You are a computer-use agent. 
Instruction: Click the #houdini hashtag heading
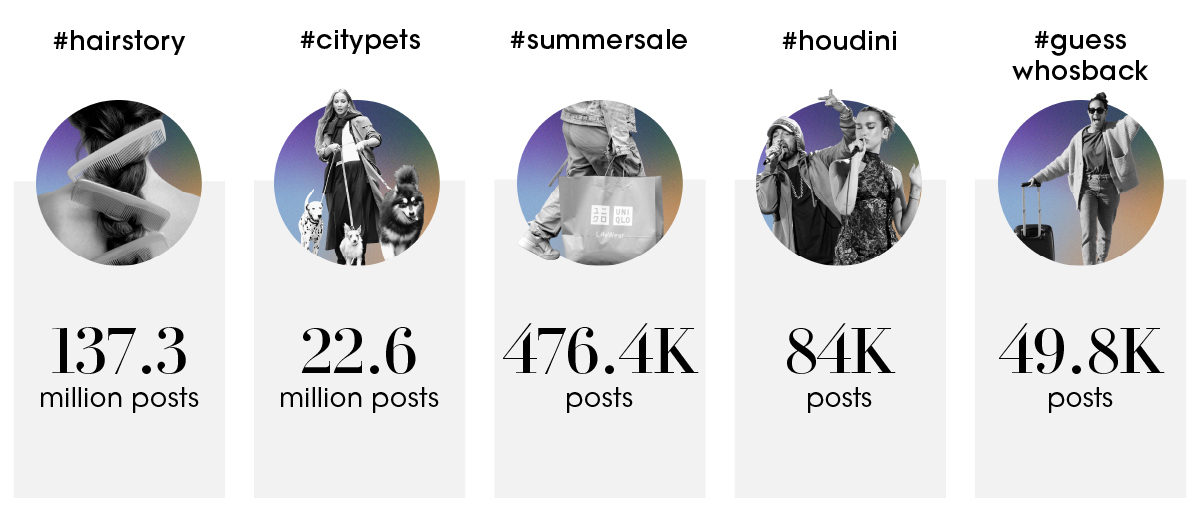pos(839,43)
